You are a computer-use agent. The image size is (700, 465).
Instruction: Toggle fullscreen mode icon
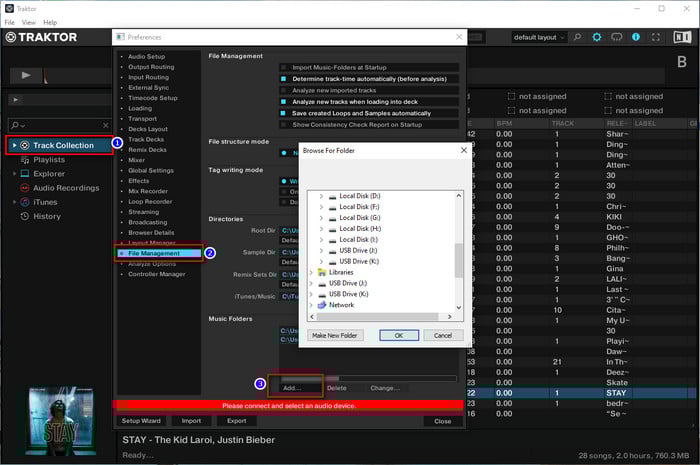[x=655, y=37]
